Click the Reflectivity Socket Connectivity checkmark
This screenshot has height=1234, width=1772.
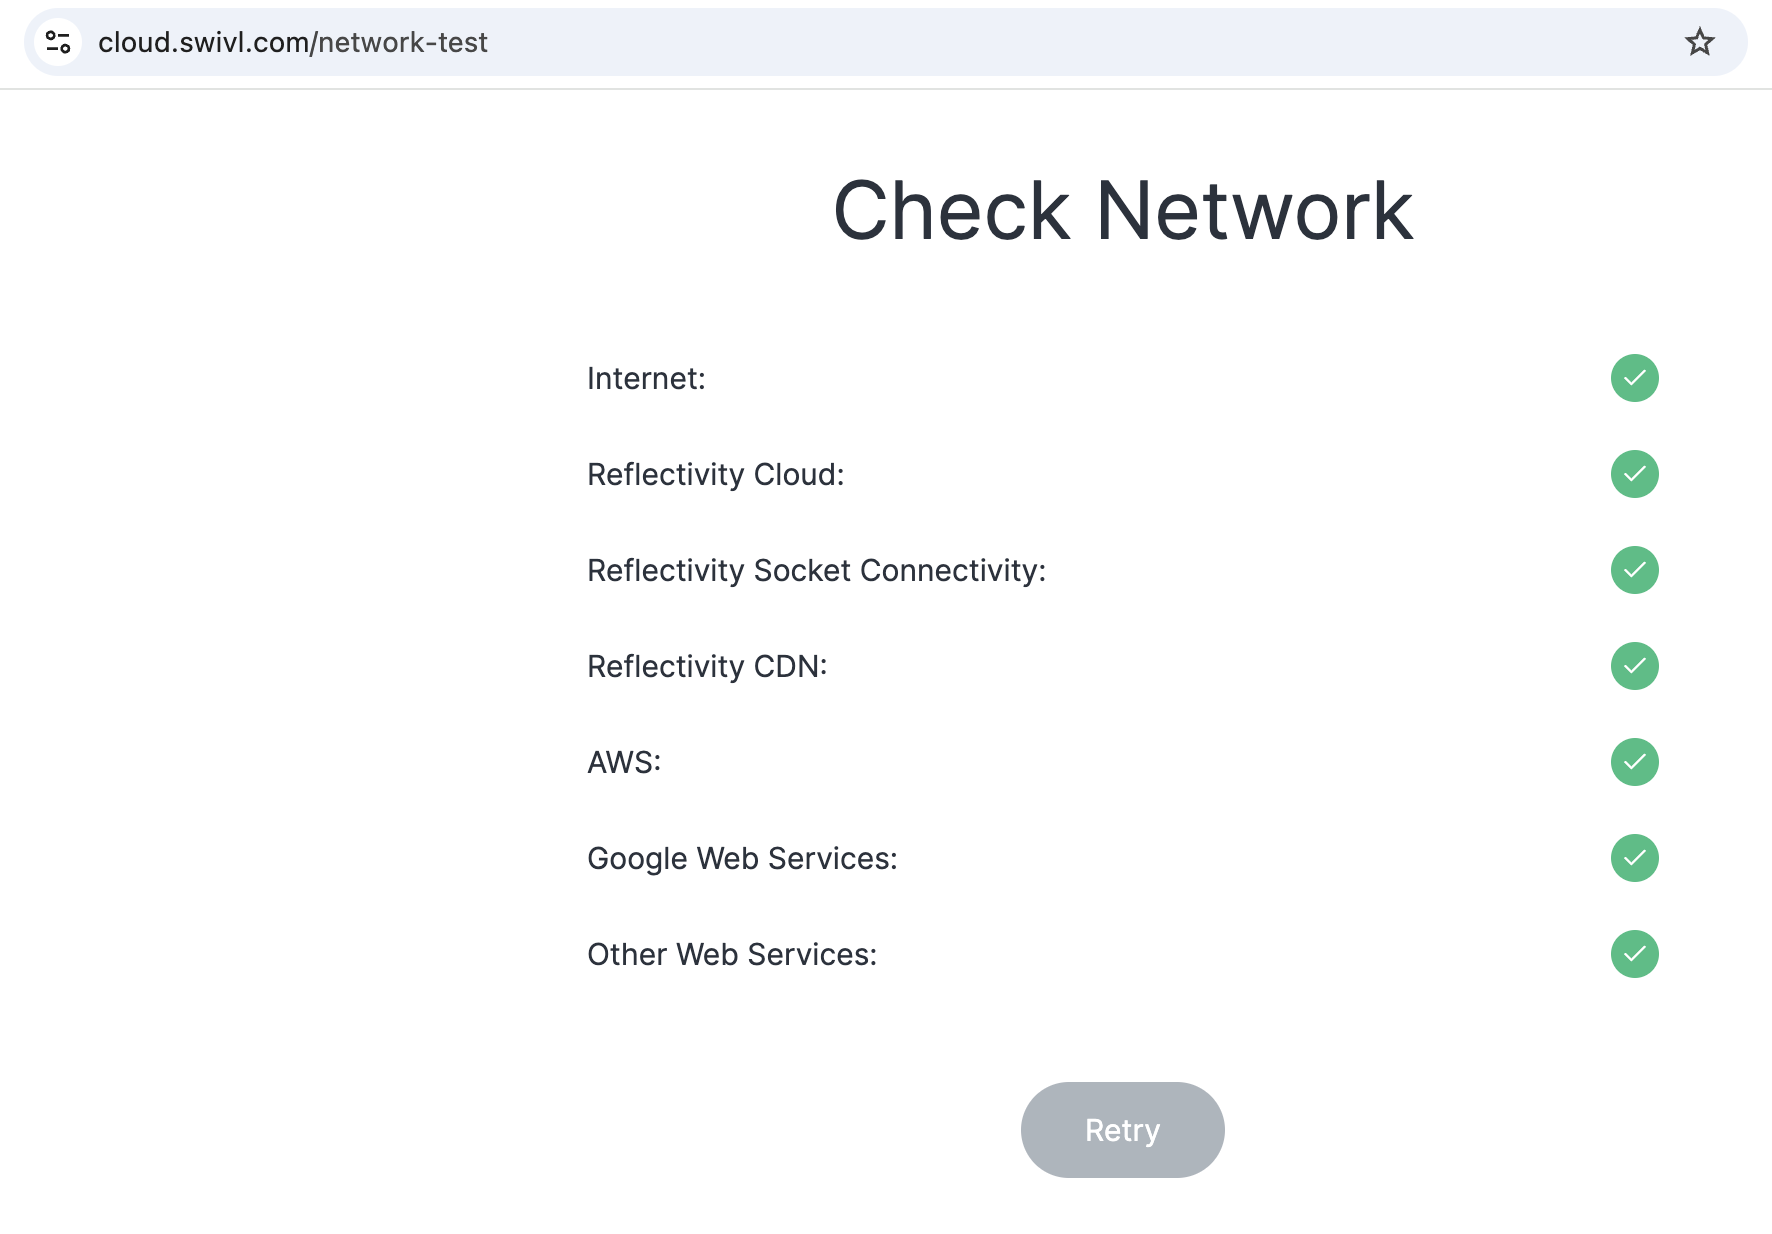point(1634,570)
